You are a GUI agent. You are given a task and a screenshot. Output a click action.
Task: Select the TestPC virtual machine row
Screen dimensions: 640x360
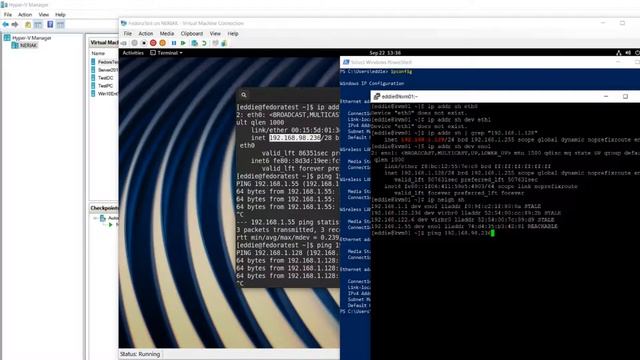pos(104,86)
